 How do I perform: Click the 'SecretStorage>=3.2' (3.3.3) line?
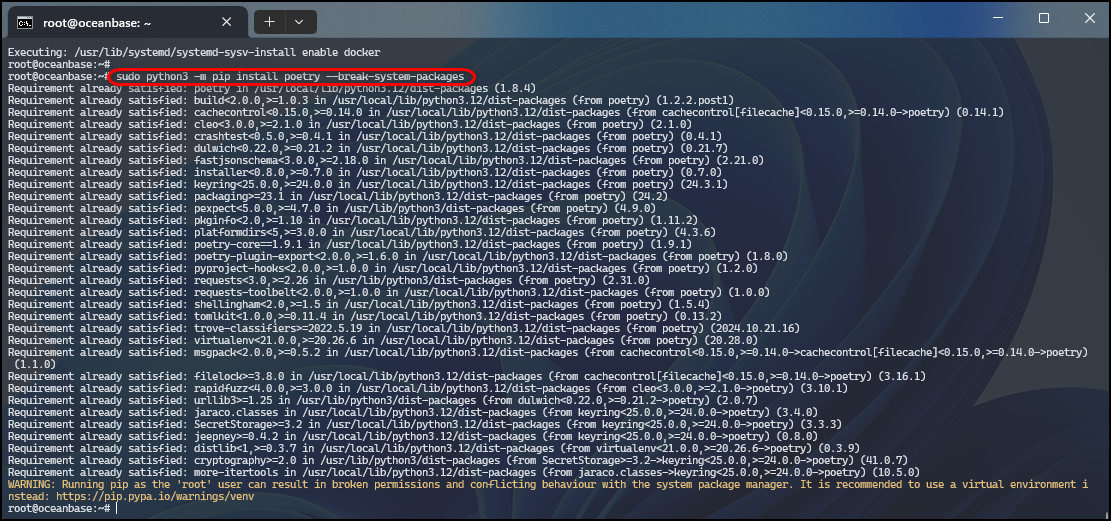pyautogui.click(x=424, y=424)
